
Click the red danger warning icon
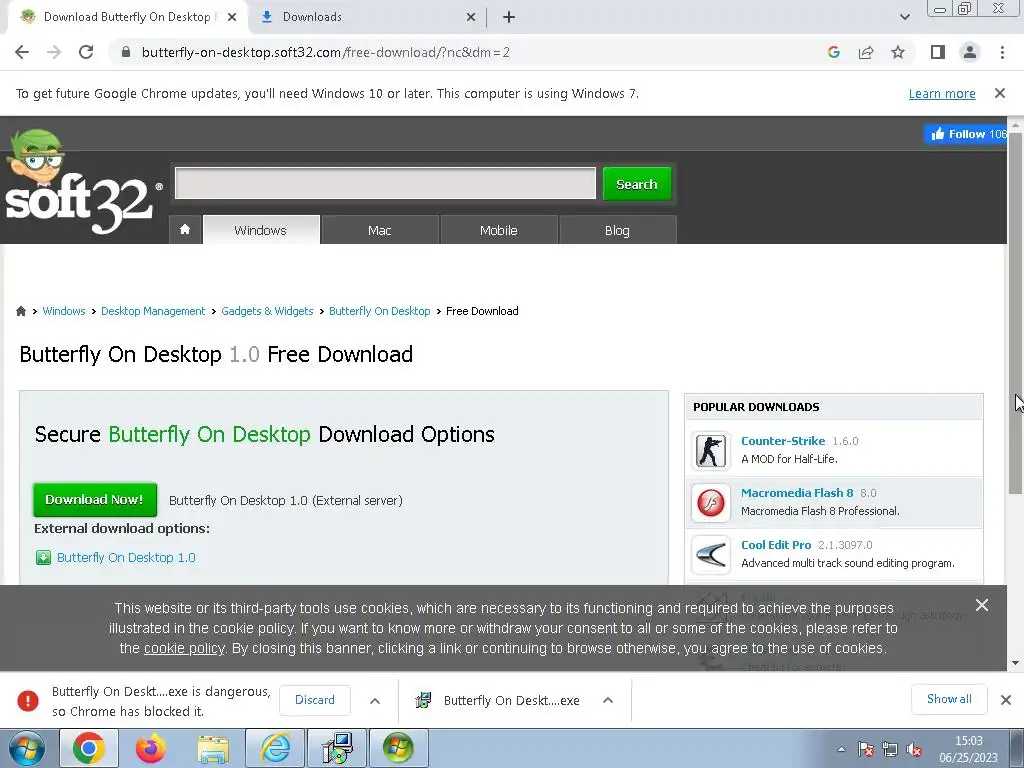pyautogui.click(x=27, y=700)
